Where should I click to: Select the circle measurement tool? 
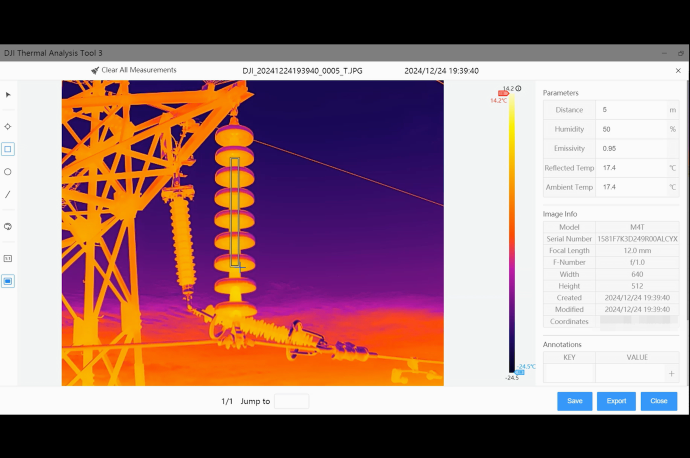click(x=8, y=172)
